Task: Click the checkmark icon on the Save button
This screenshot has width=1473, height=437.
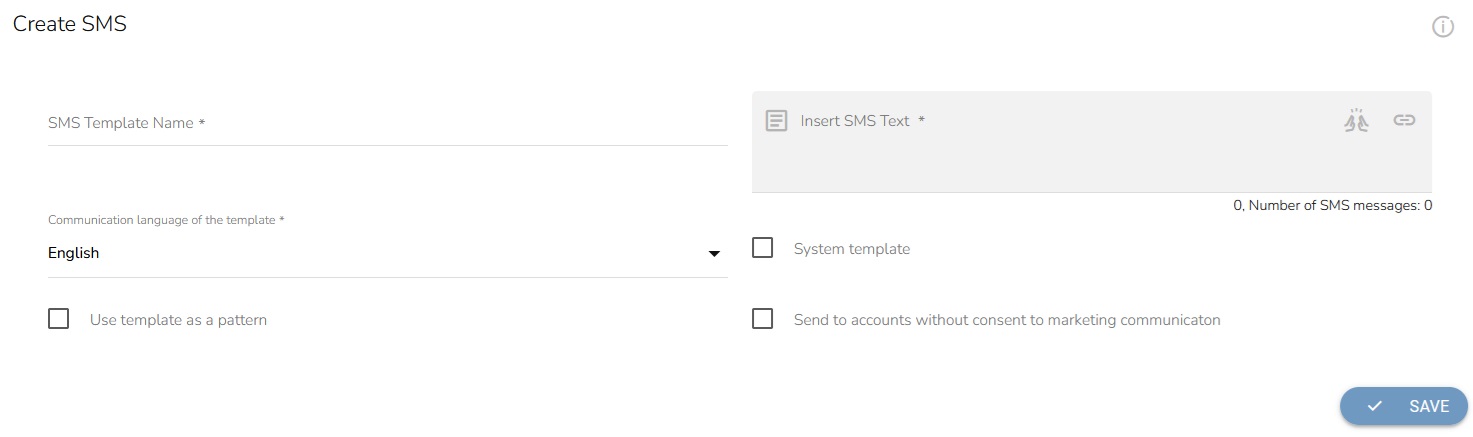Action: click(1375, 406)
